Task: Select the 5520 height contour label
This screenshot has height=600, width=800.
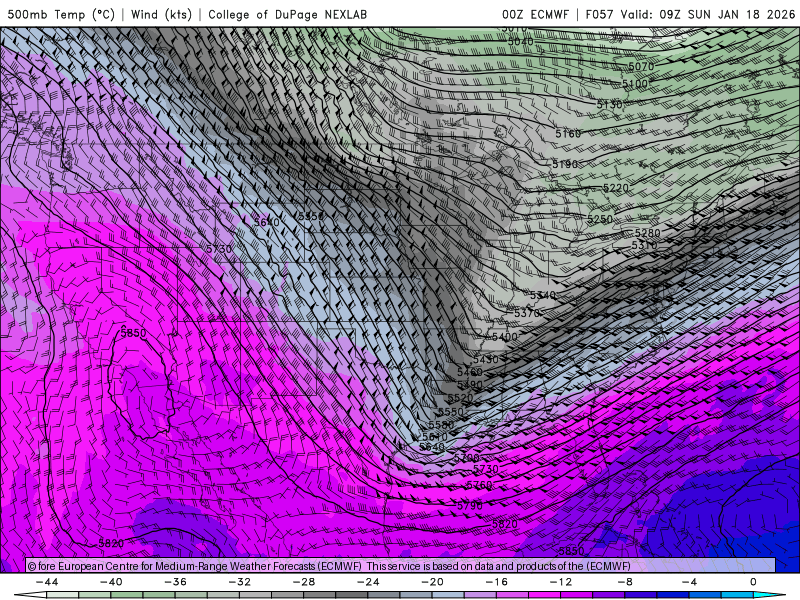Action: pos(461,398)
